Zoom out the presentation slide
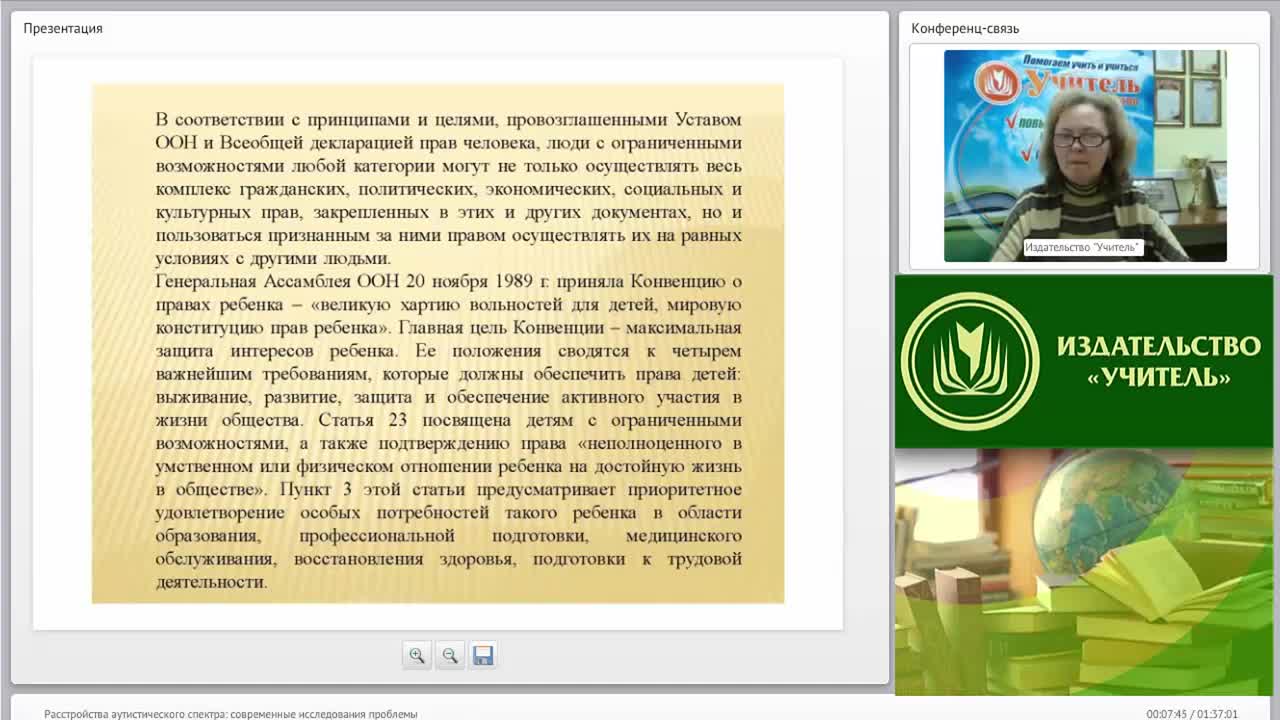This screenshot has height=720, width=1280. 450,655
